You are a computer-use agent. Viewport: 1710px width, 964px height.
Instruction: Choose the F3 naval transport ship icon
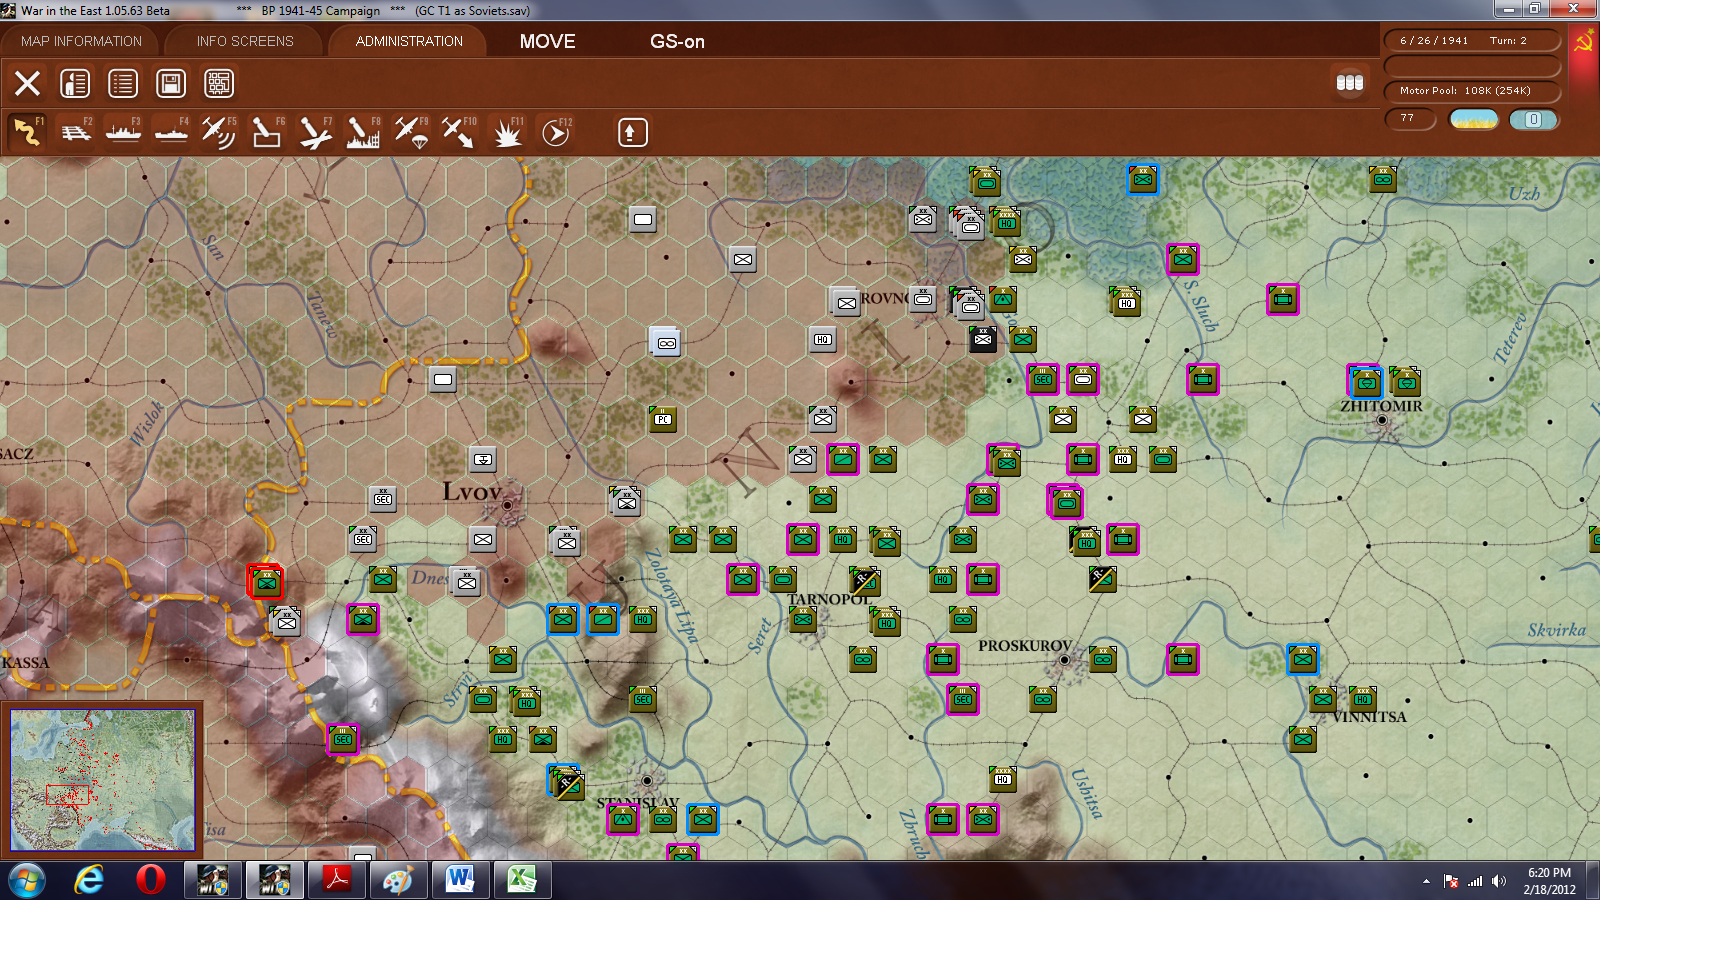(123, 132)
